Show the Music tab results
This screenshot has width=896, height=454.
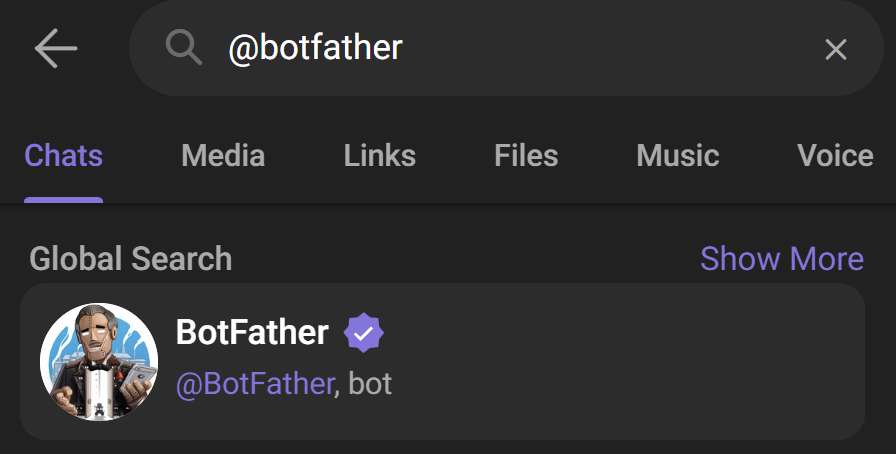pyautogui.click(x=678, y=156)
